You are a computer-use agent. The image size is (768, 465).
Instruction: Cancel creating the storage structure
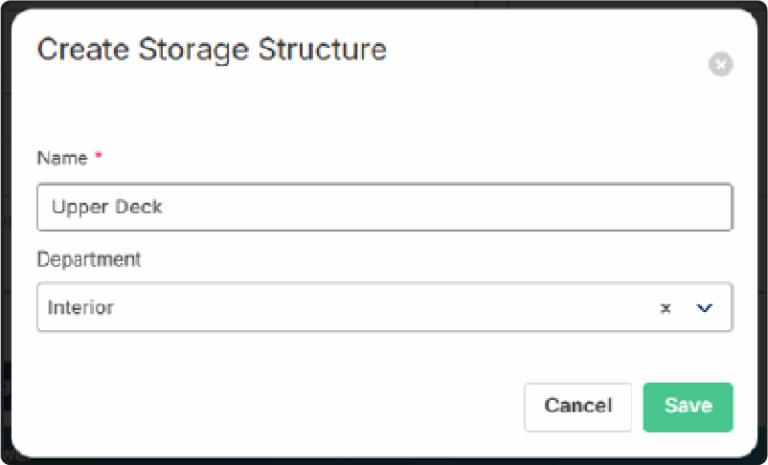pos(578,407)
